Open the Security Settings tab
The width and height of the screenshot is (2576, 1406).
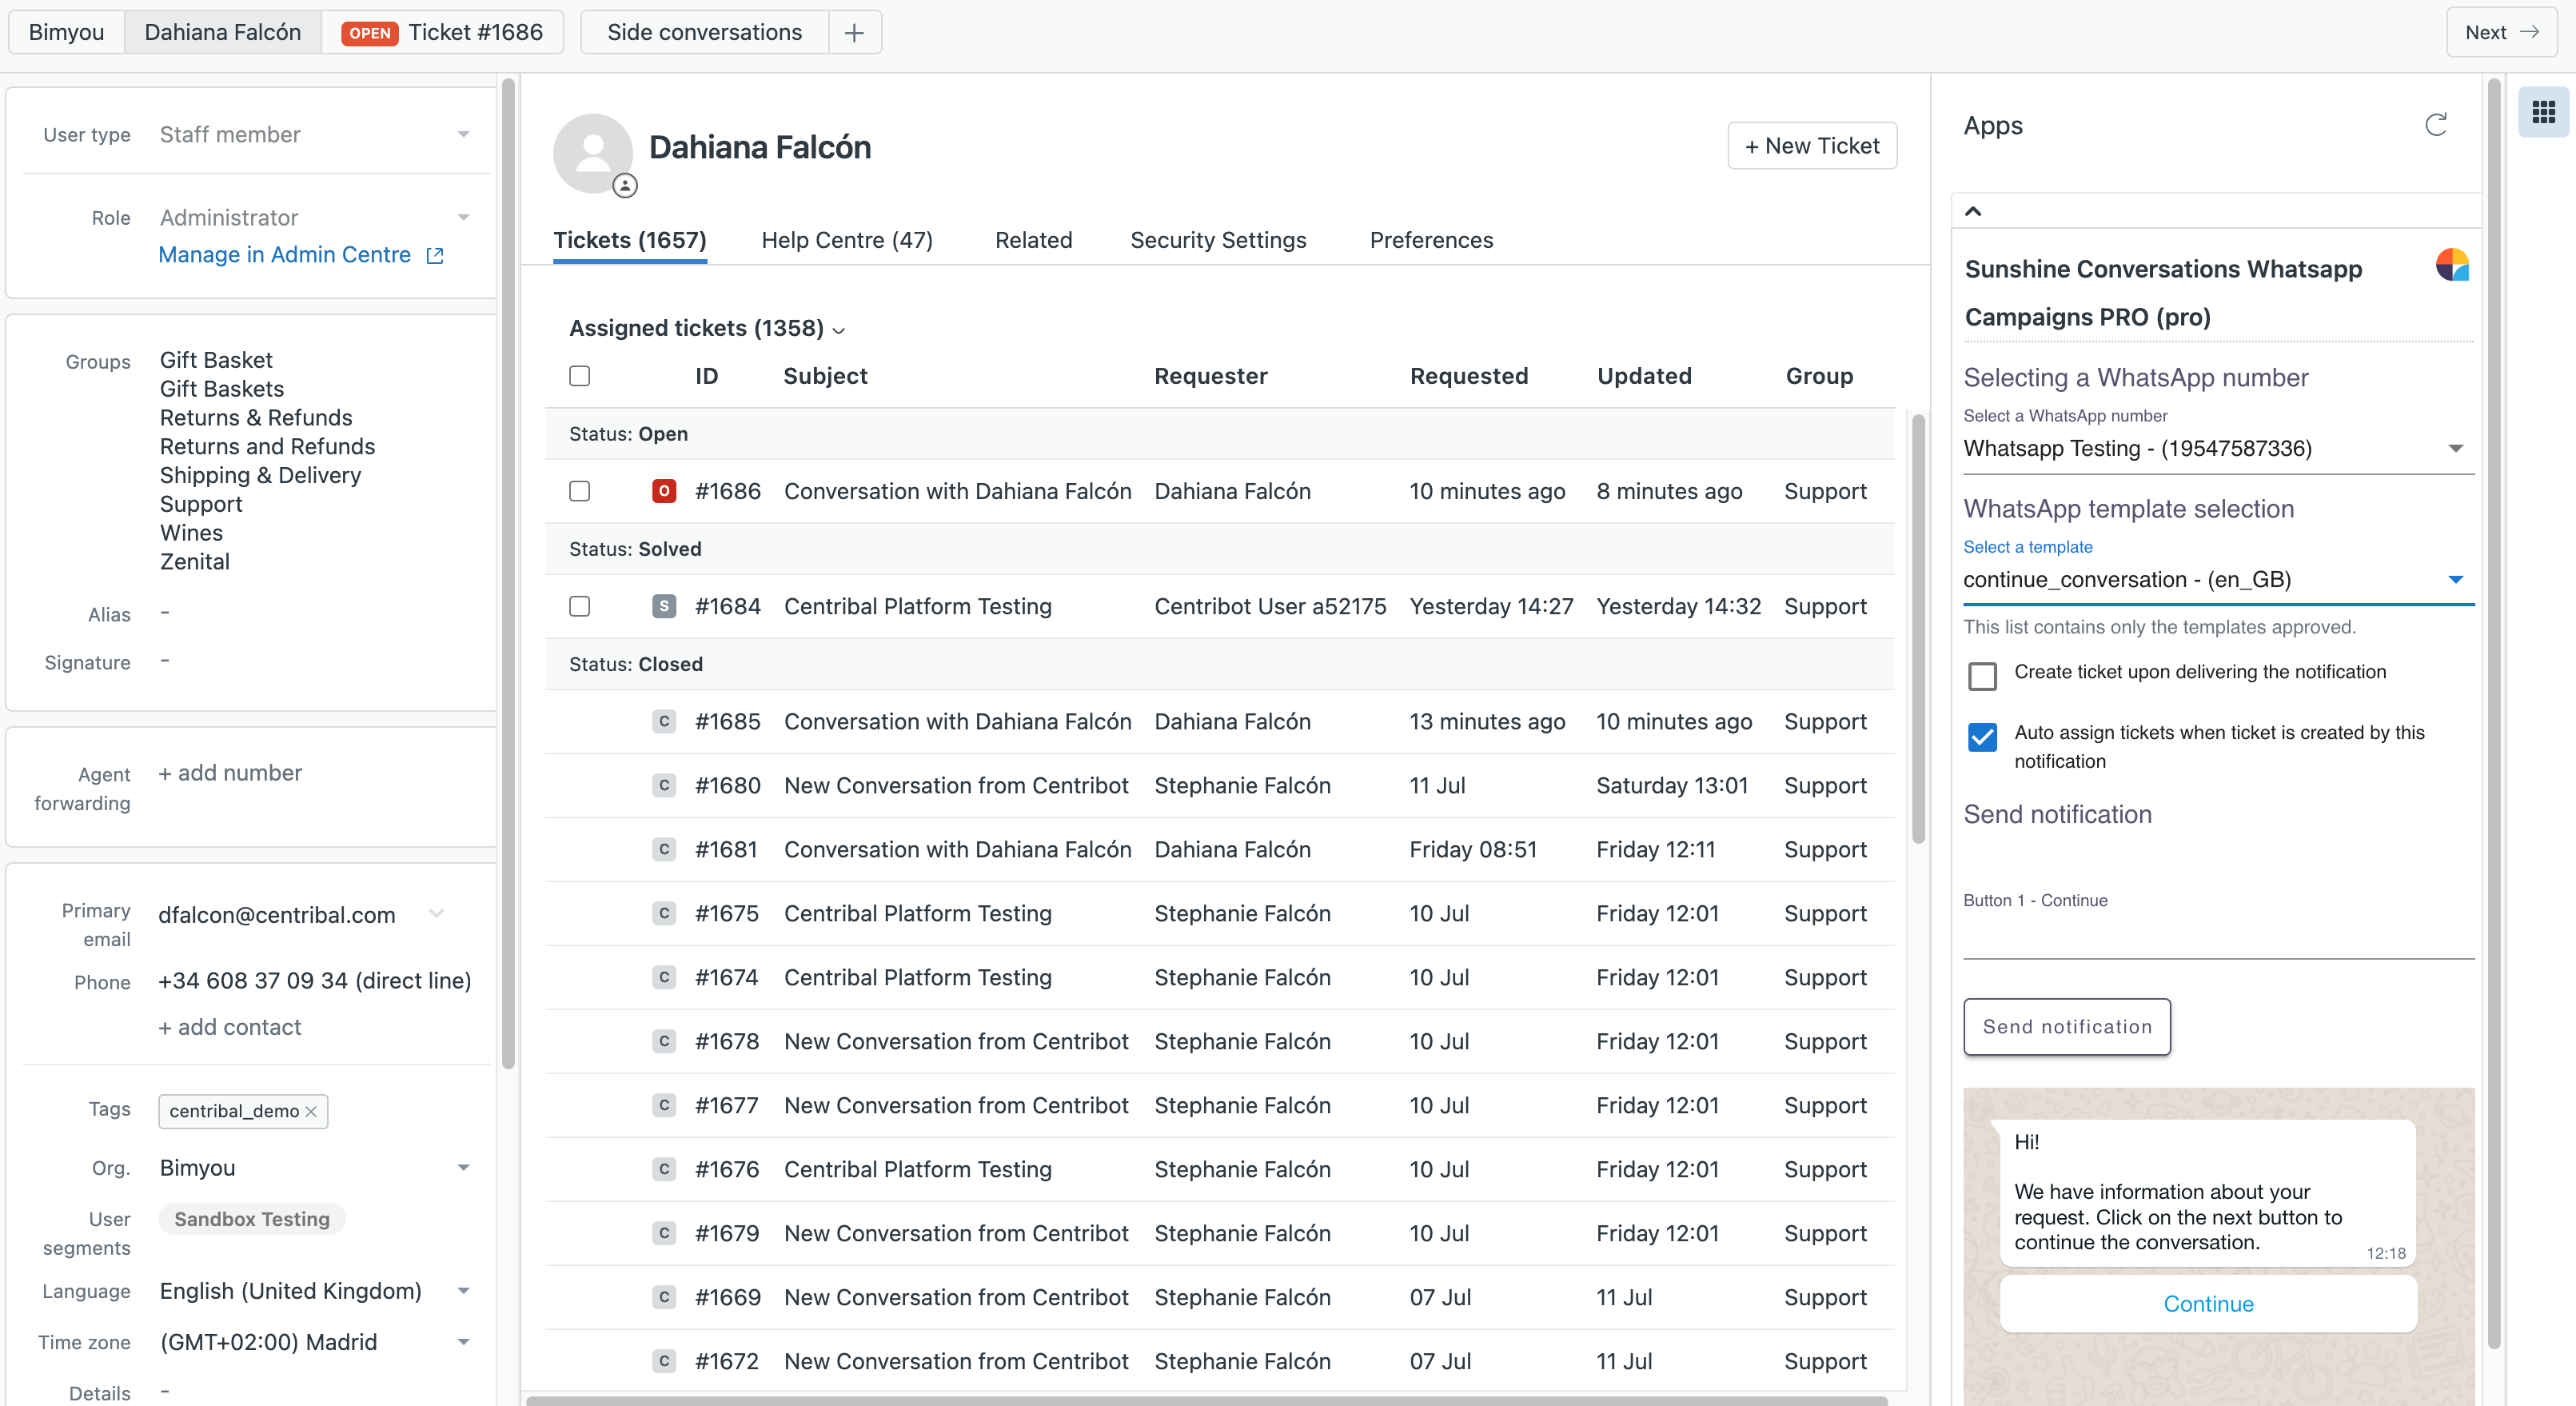(x=1217, y=240)
